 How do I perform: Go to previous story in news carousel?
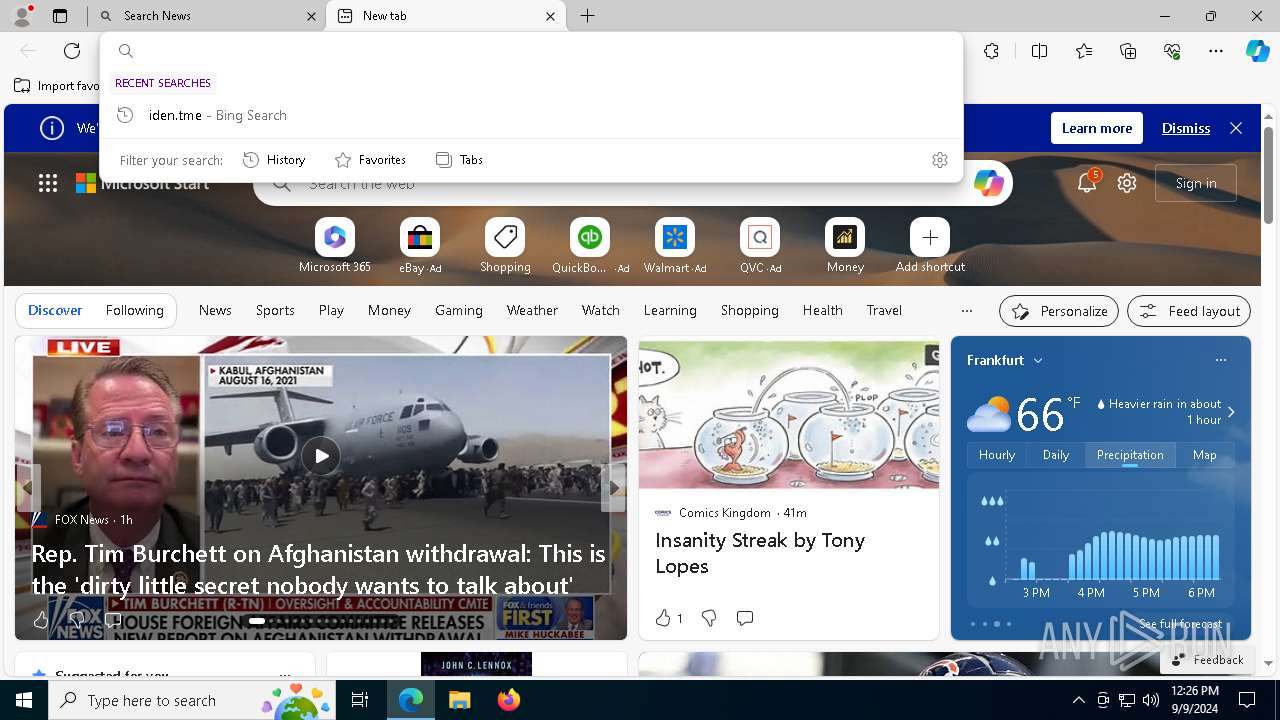tap(28, 488)
